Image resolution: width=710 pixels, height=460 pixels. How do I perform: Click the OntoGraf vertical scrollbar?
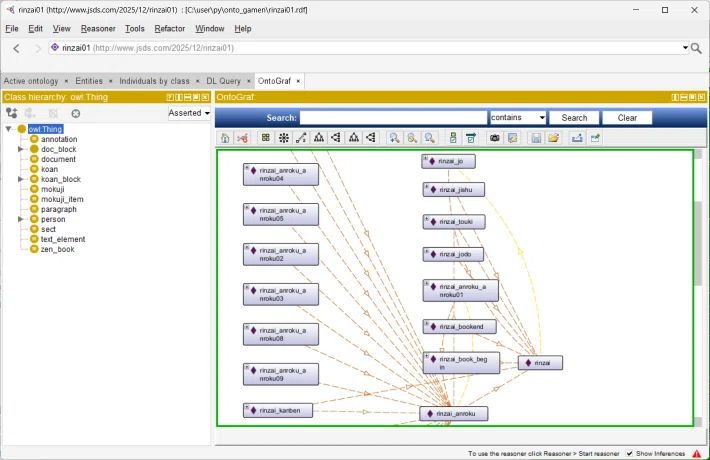[698, 244]
